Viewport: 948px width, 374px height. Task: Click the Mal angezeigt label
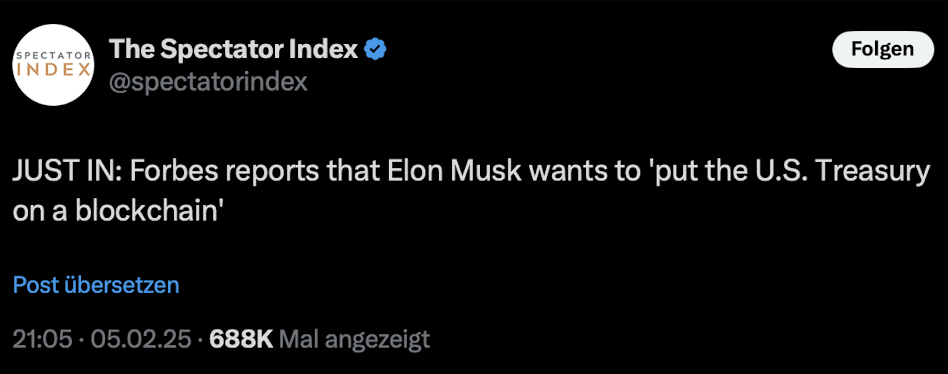355,339
